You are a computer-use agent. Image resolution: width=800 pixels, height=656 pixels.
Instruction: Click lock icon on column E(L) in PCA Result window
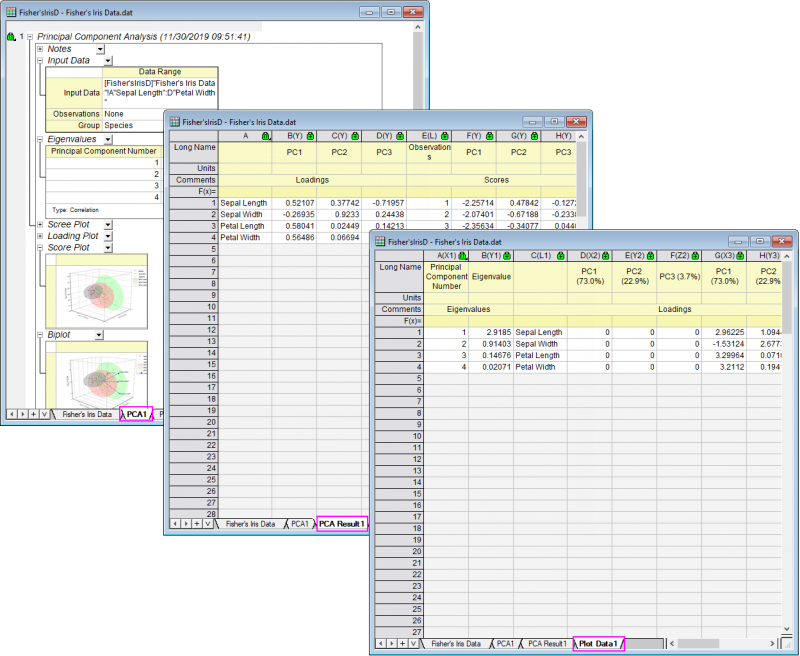445,136
